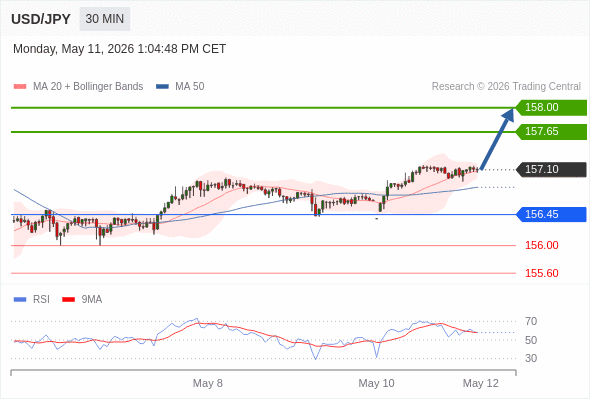Toggle the MA 20 + Bollinger Bands legend
This screenshot has width=590, height=400.
click(78, 87)
